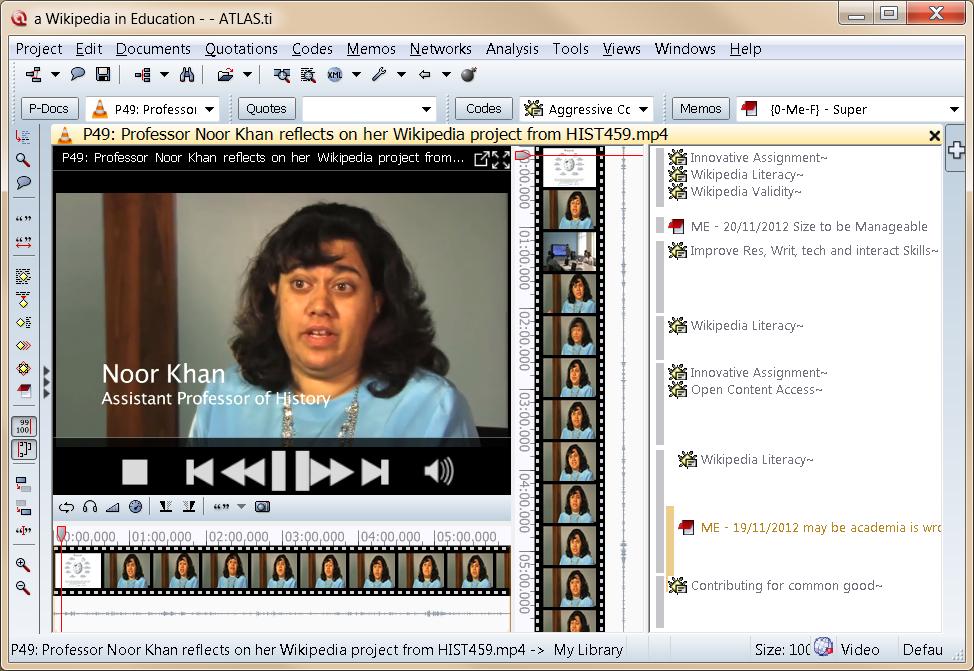This screenshot has width=974, height=671.
Task: Click the Wikipedia globe thumbnail in horizontal filmstrip
Action: pos(78,570)
